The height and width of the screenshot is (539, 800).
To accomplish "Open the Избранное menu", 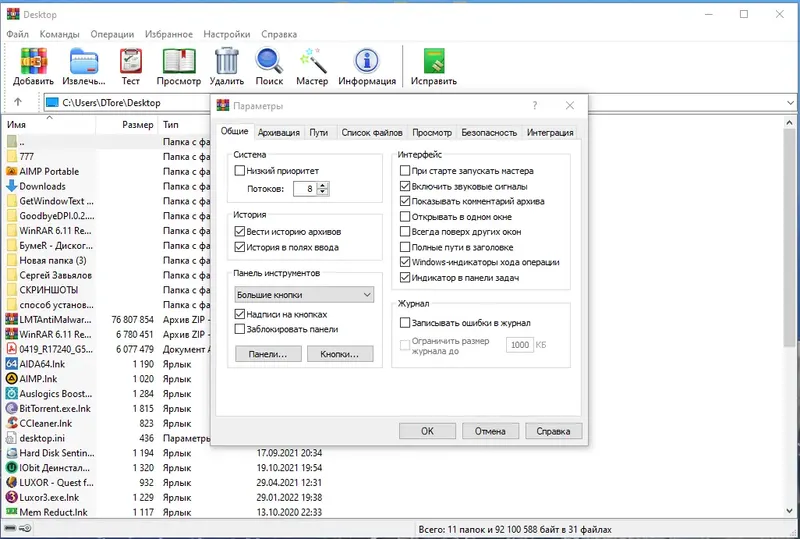I will 169,34.
